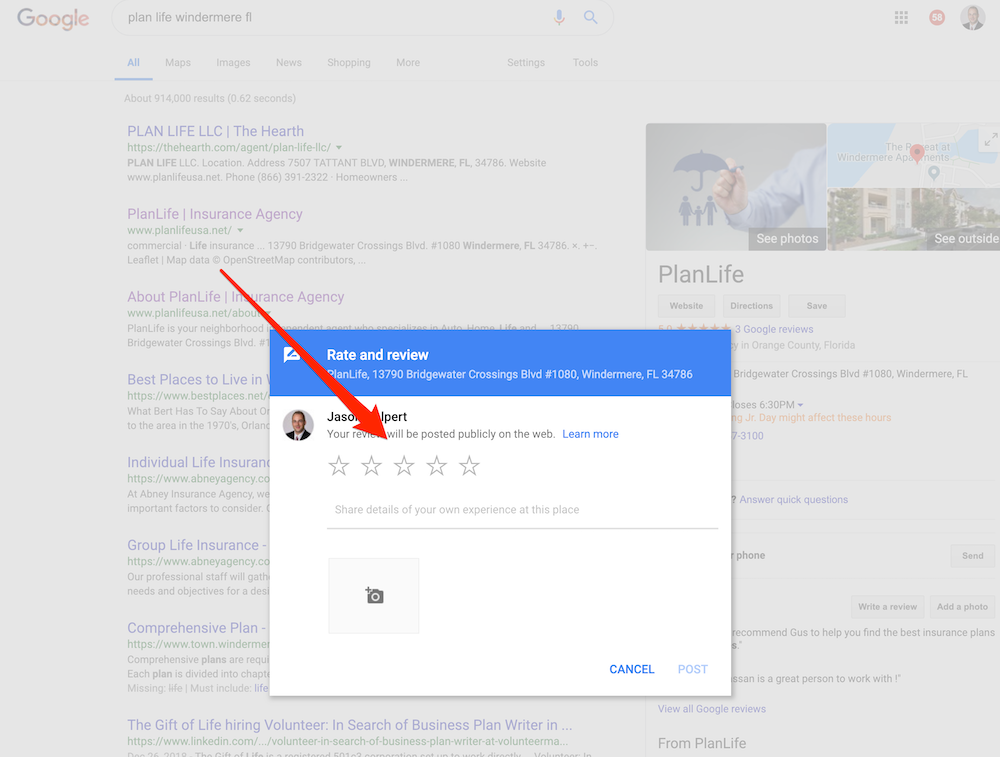The width and height of the screenshot is (1000, 757).
Task: Select the third rating star
Action: [x=404, y=466]
